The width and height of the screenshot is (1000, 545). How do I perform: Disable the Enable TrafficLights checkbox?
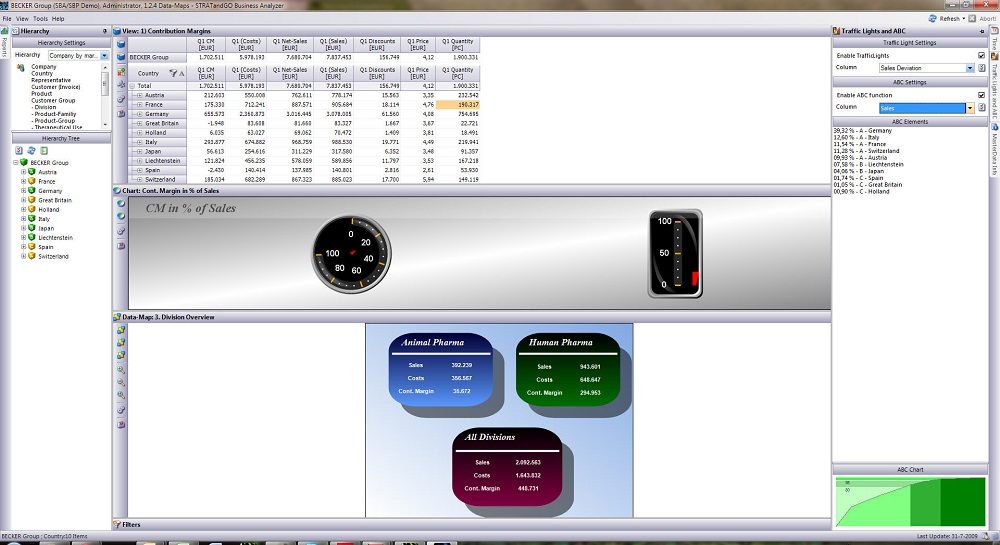tap(981, 55)
